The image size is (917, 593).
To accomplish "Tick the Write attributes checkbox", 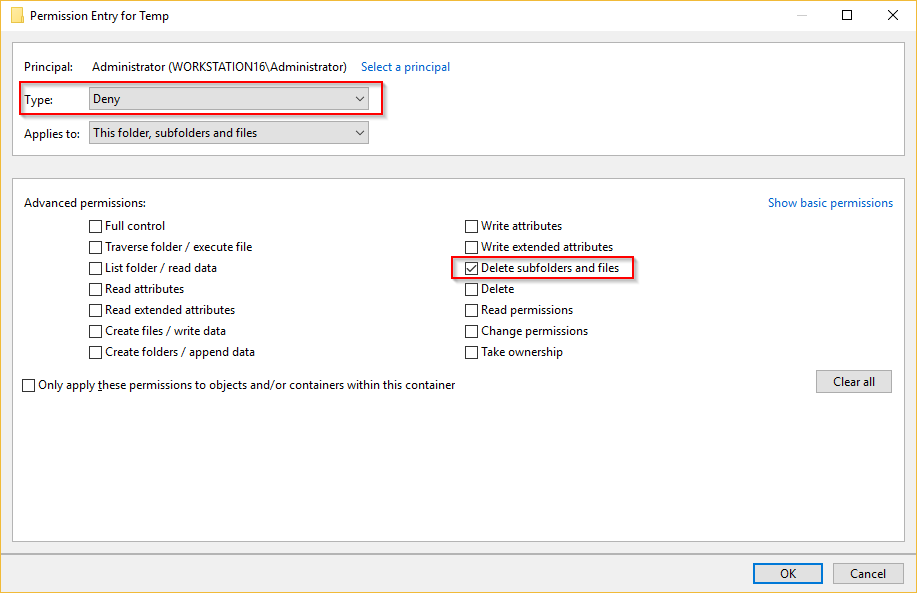I will [471, 226].
